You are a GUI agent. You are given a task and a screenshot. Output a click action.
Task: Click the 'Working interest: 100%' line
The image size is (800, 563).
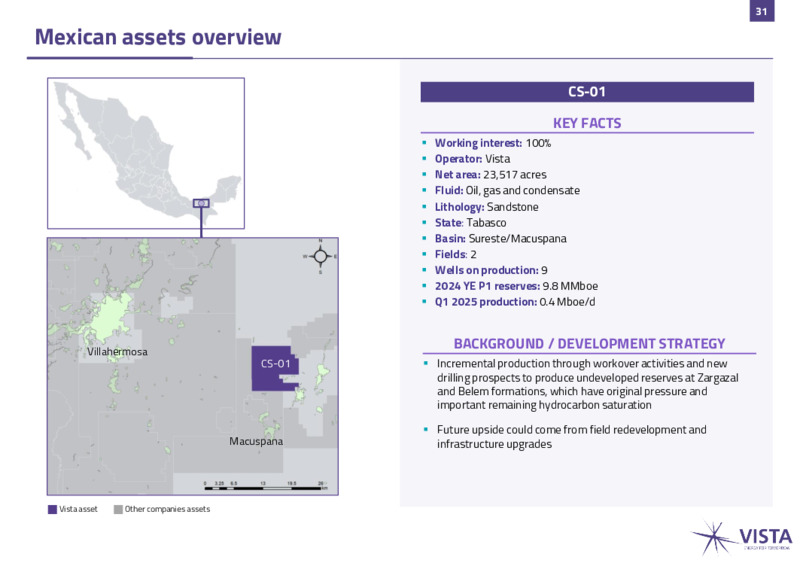(x=493, y=143)
